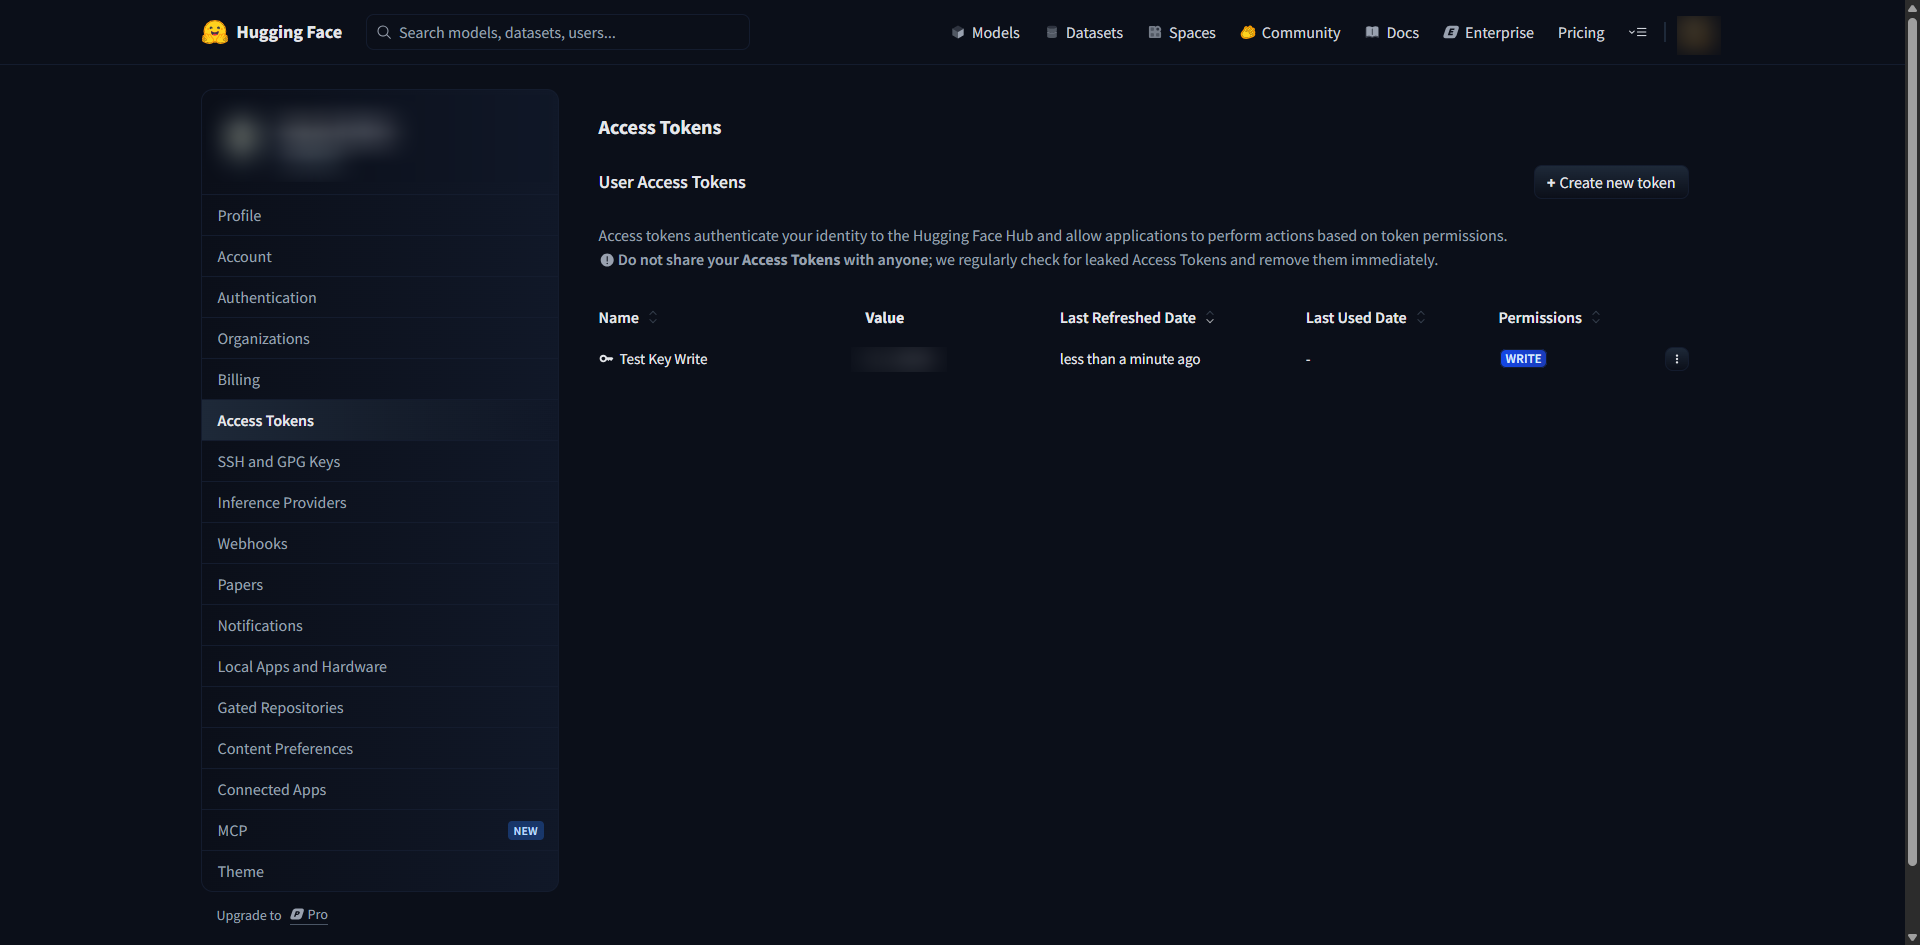This screenshot has width=1920, height=945.
Task: Click the scrollbar down arrow
Action: pos(1912,937)
